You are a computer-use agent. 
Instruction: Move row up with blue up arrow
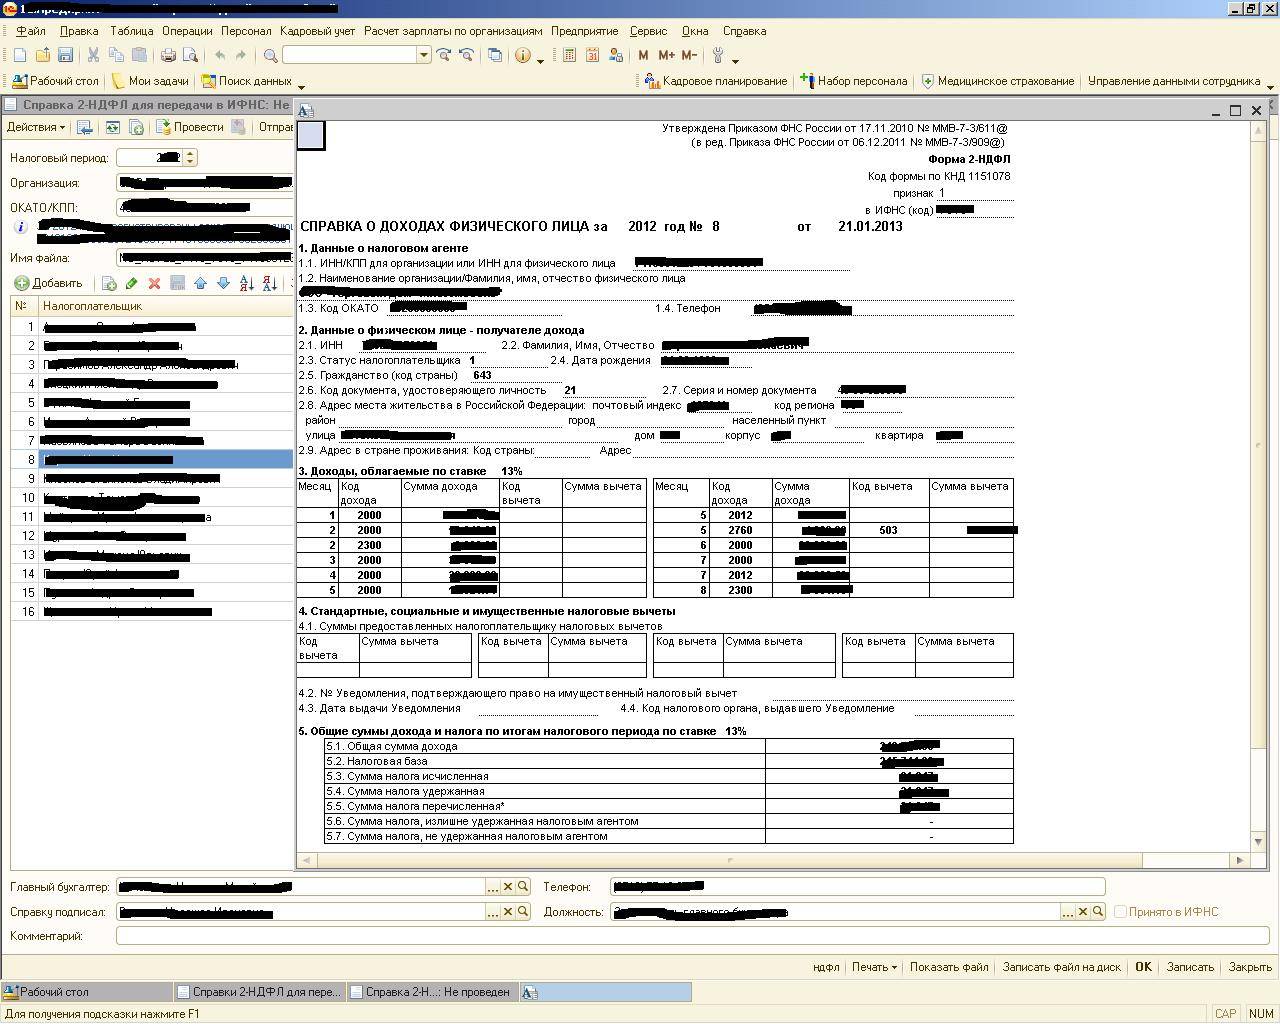coord(200,284)
